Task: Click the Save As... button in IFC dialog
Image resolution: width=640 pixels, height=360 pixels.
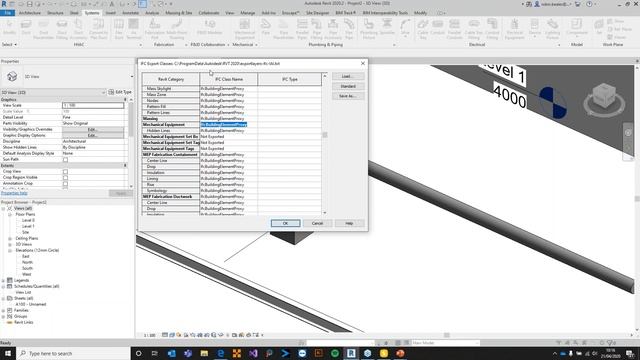Action: pyautogui.click(x=348, y=96)
